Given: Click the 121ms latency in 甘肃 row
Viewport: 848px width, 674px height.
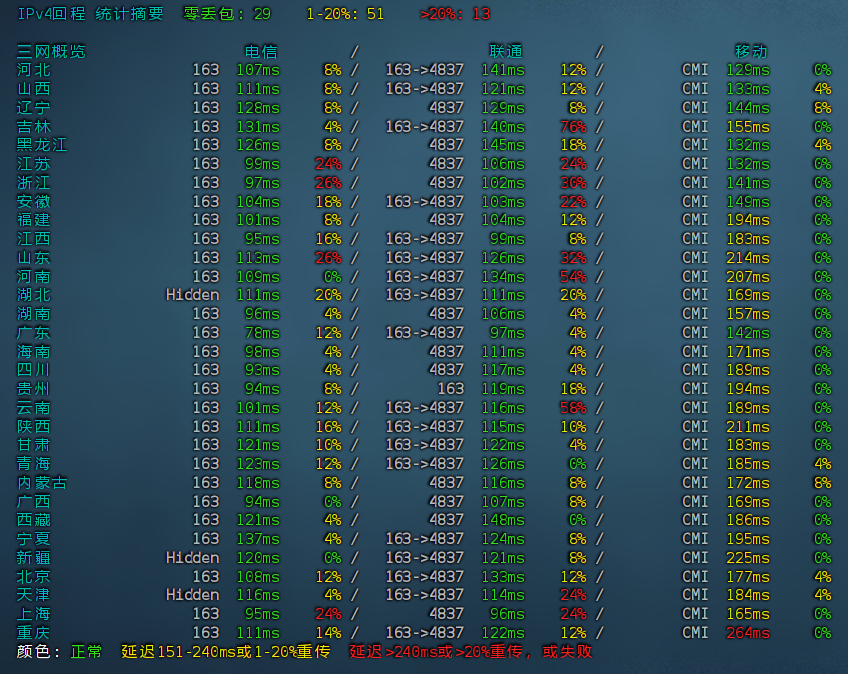Looking at the screenshot, I should click(x=258, y=445).
